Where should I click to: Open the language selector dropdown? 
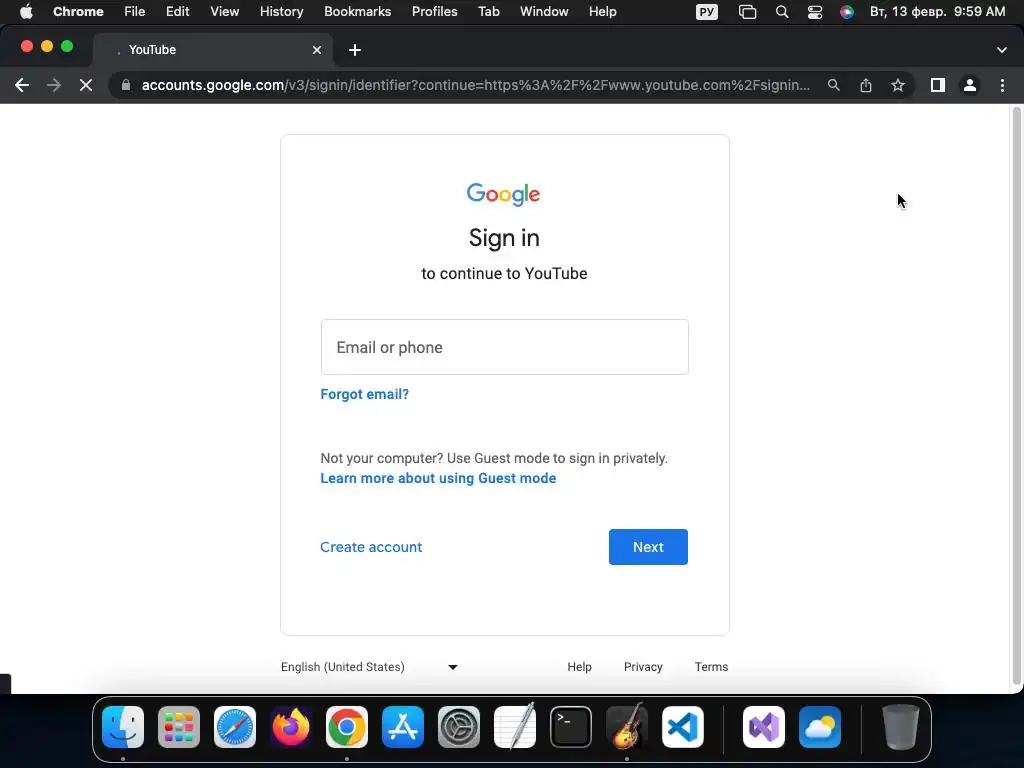coord(369,667)
